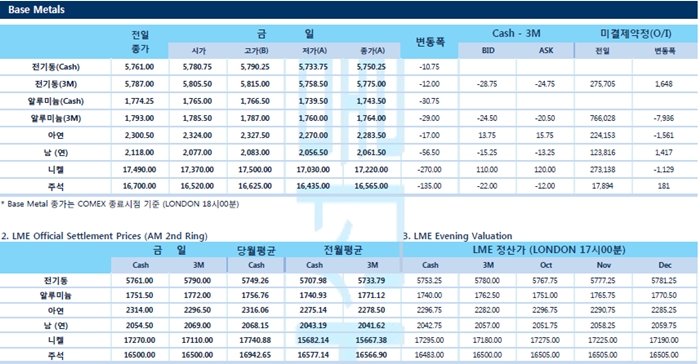Select the '종가(A)' column header

coord(372,51)
